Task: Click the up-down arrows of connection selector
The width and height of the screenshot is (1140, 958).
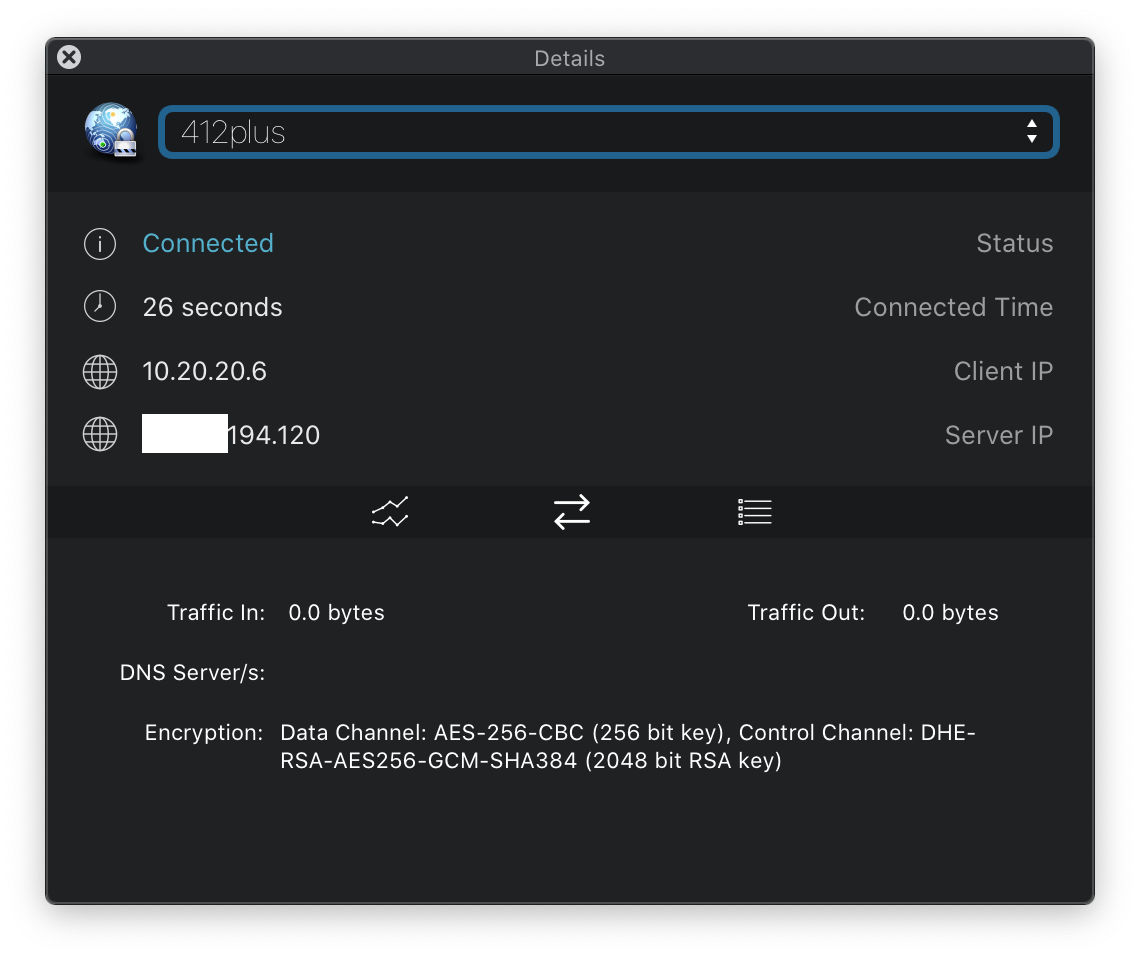Action: pyautogui.click(x=1032, y=132)
